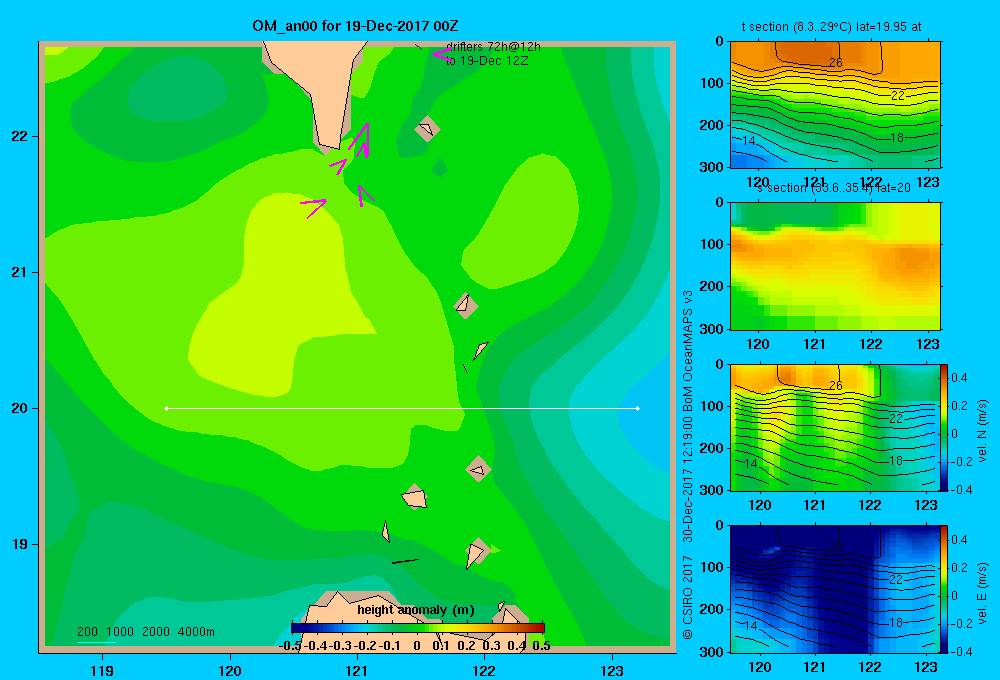The height and width of the screenshot is (680, 1000).
Task: Click latitude label 21 on the main map
Action: pyautogui.click(x=20, y=272)
